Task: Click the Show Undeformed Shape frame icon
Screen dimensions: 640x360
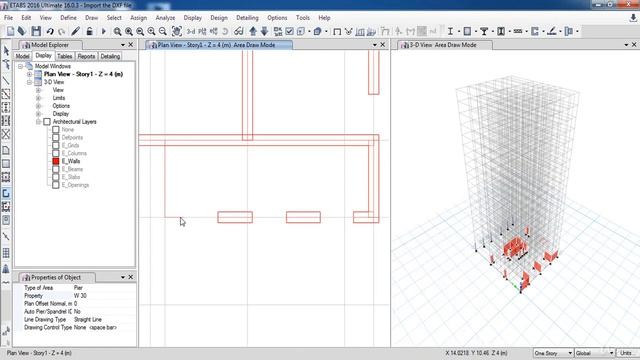Action: (x=337, y=31)
